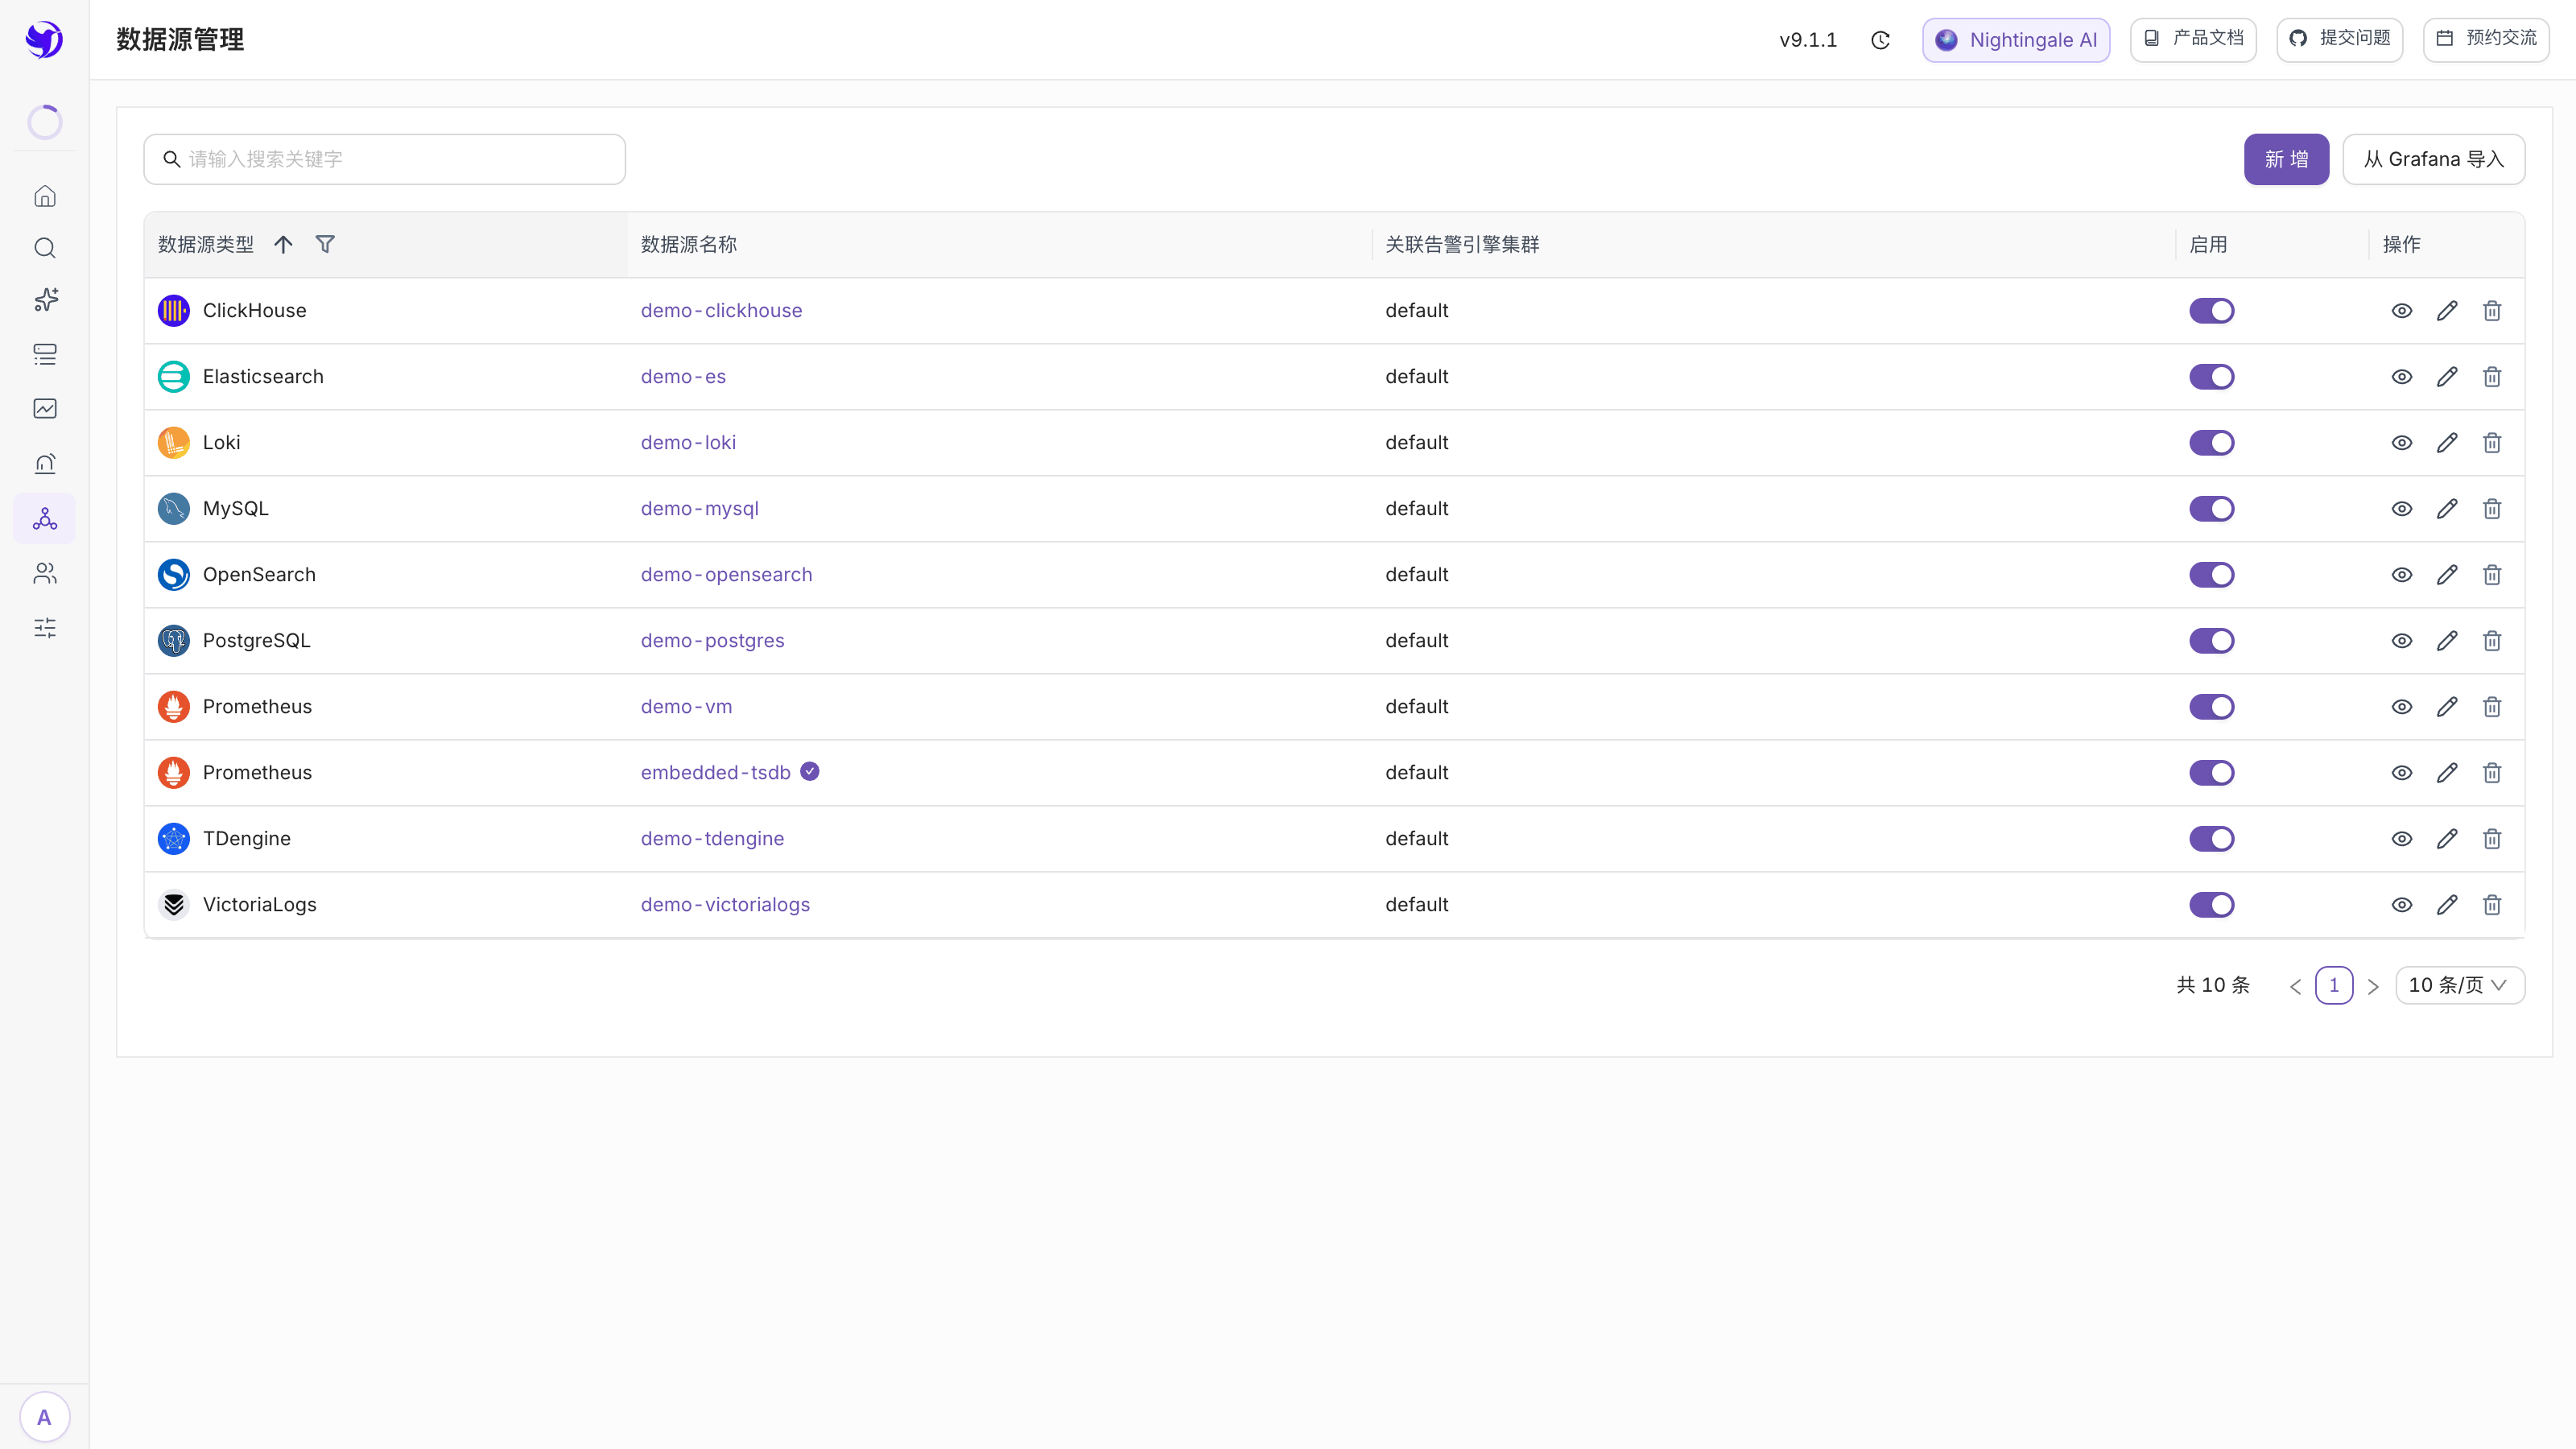
Task: Sort by datasource type ascending arrow
Action: [x=283, y=244]
